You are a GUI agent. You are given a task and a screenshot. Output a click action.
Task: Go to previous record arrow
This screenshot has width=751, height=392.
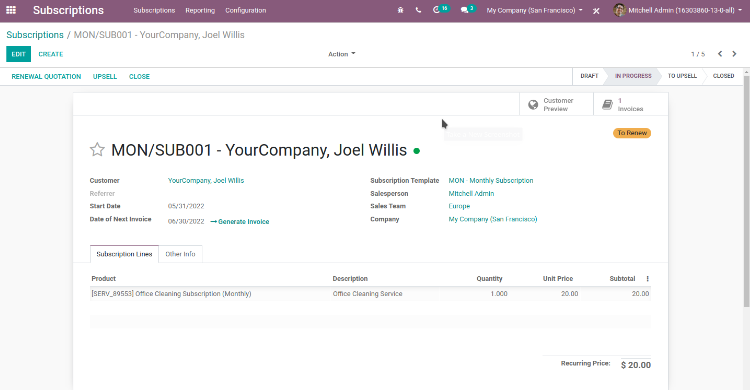[x=720, y=54]
